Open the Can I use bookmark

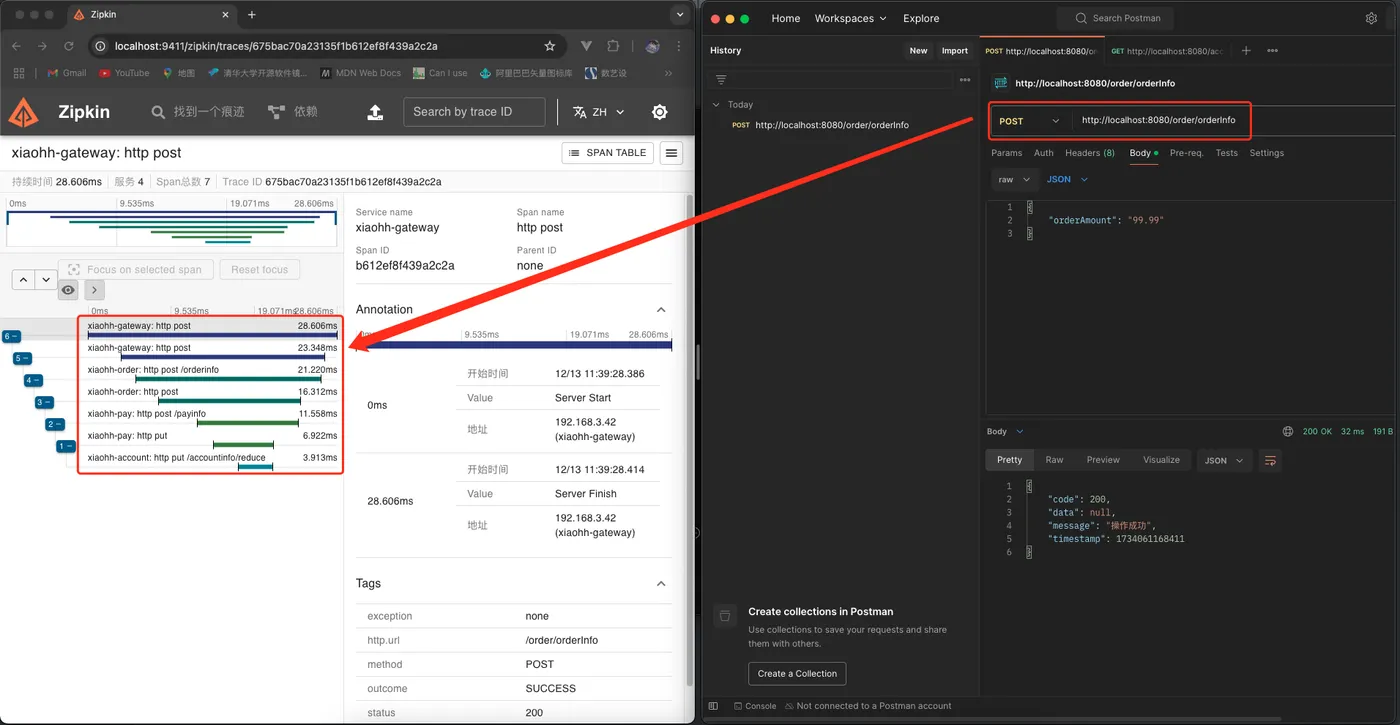coord(440,73)
